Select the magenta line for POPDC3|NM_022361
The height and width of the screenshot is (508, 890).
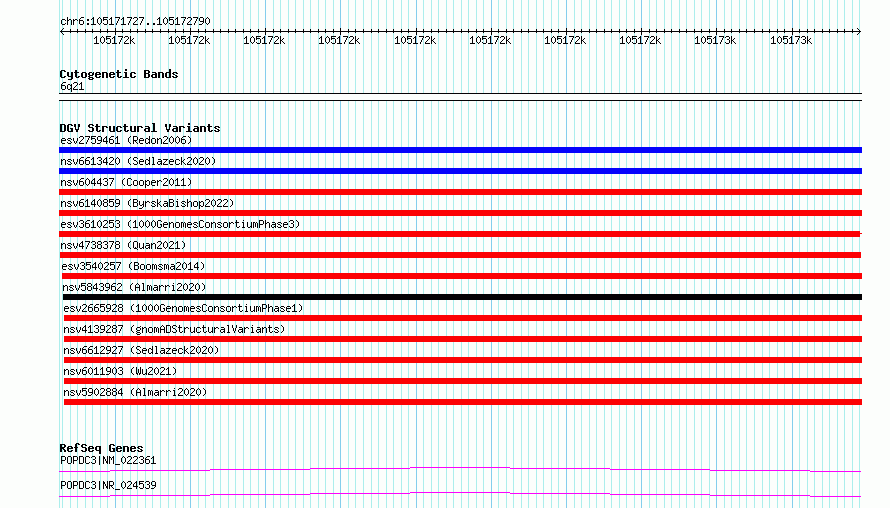pos(460,469)
